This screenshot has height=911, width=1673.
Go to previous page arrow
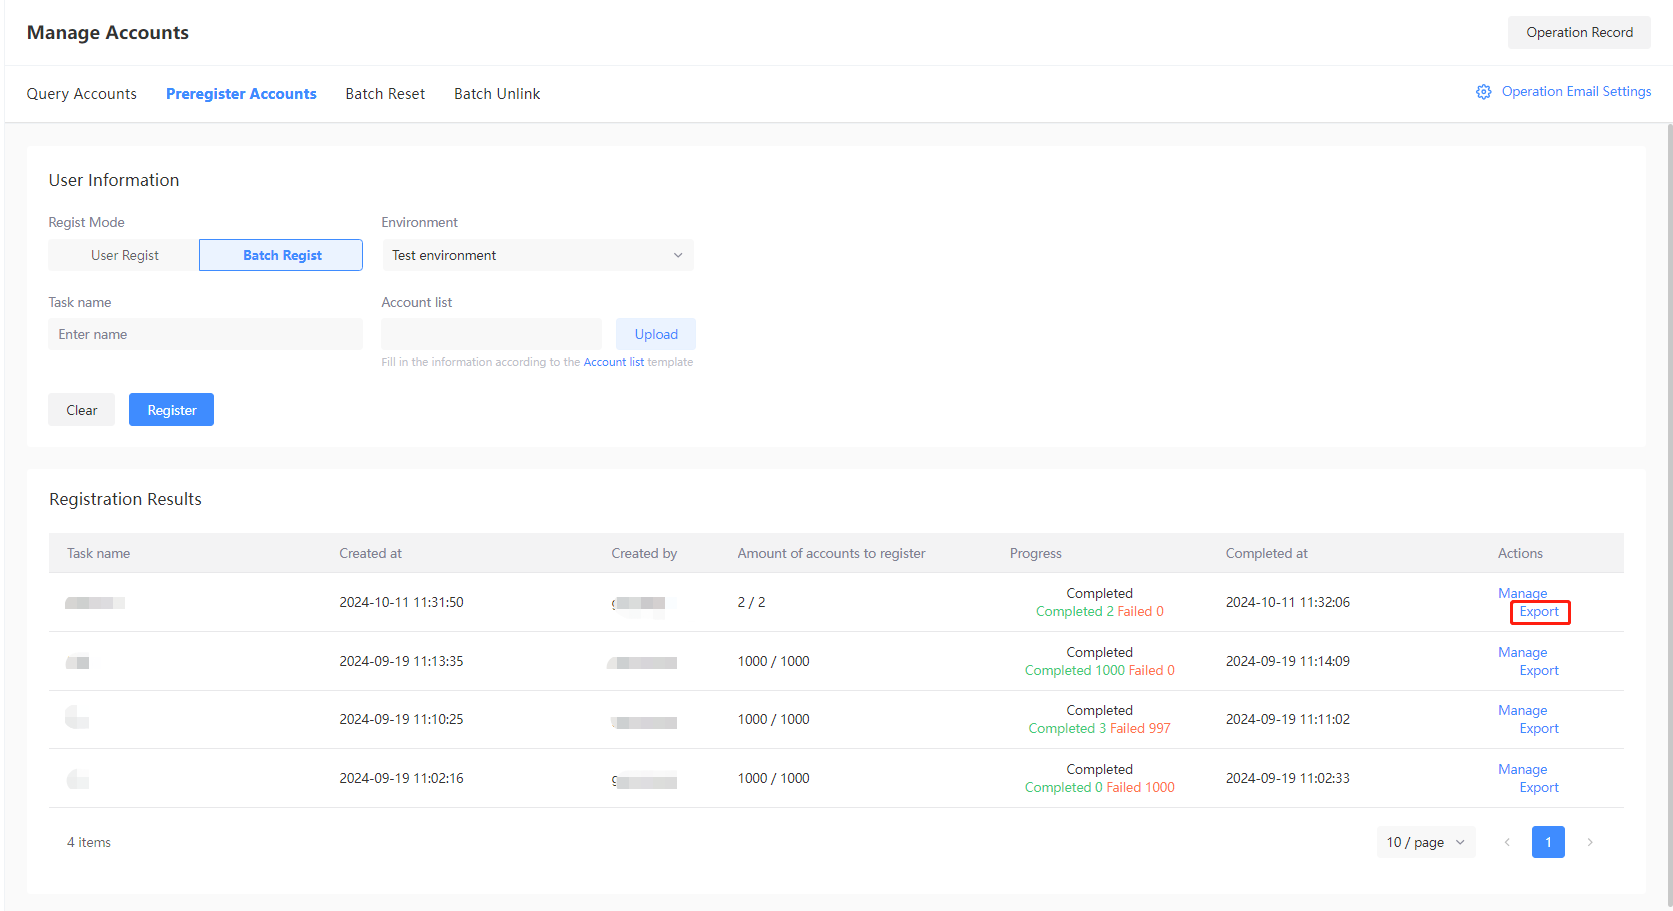coord(1507,842)
